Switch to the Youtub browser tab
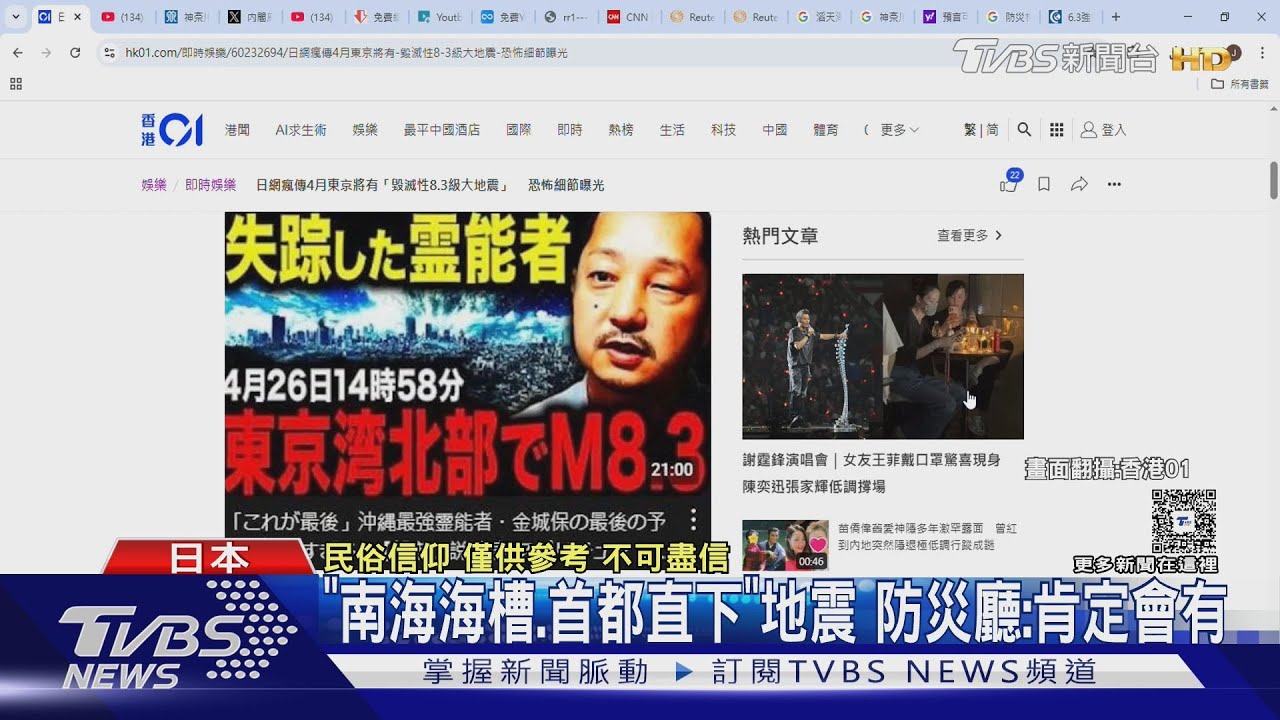This screenshot has width=1280, height=720. tap(438, 17)
